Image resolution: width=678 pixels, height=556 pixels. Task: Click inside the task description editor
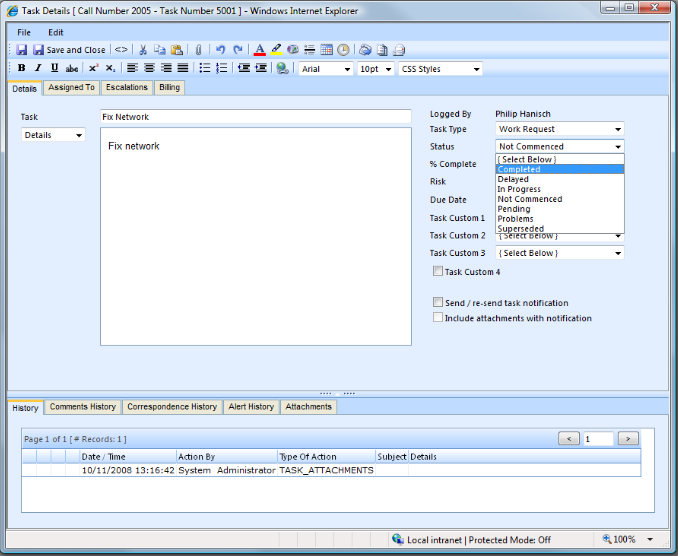[x=256, y=236]
